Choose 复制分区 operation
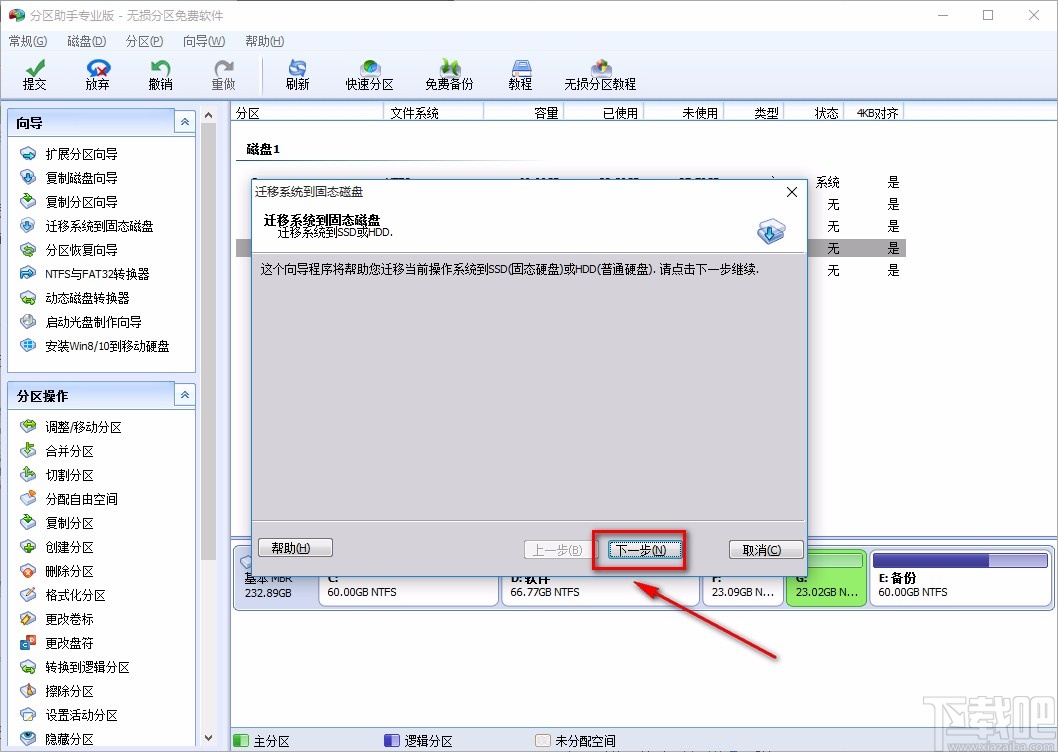Image resolution: width=1058 pixels, height=752 pixels. pyautogui.click(x=57, y=523)
